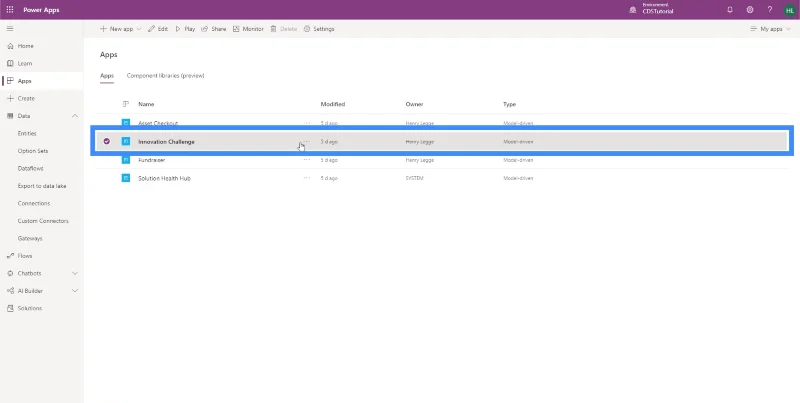This screenshot has height=403, width=800.
Task: Open more options for Asset Checkout
Action: click(307, 123)
